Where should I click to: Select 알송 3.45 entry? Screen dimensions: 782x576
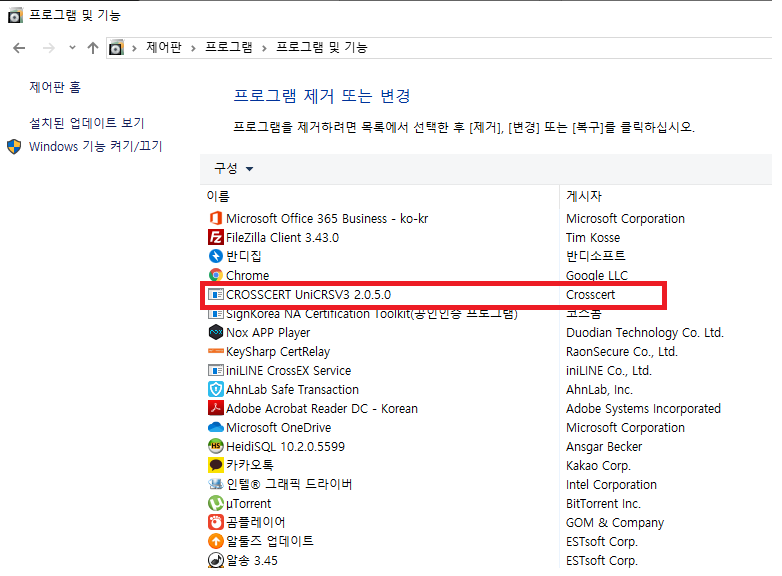point(252,560)
